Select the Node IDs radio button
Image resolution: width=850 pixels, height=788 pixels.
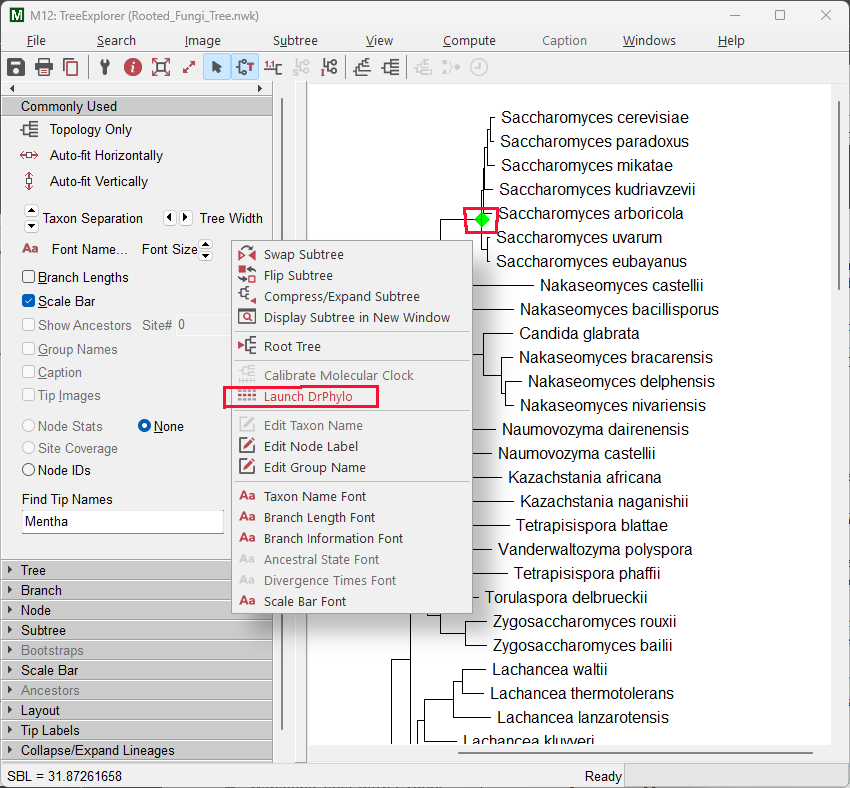pos(29,470)
